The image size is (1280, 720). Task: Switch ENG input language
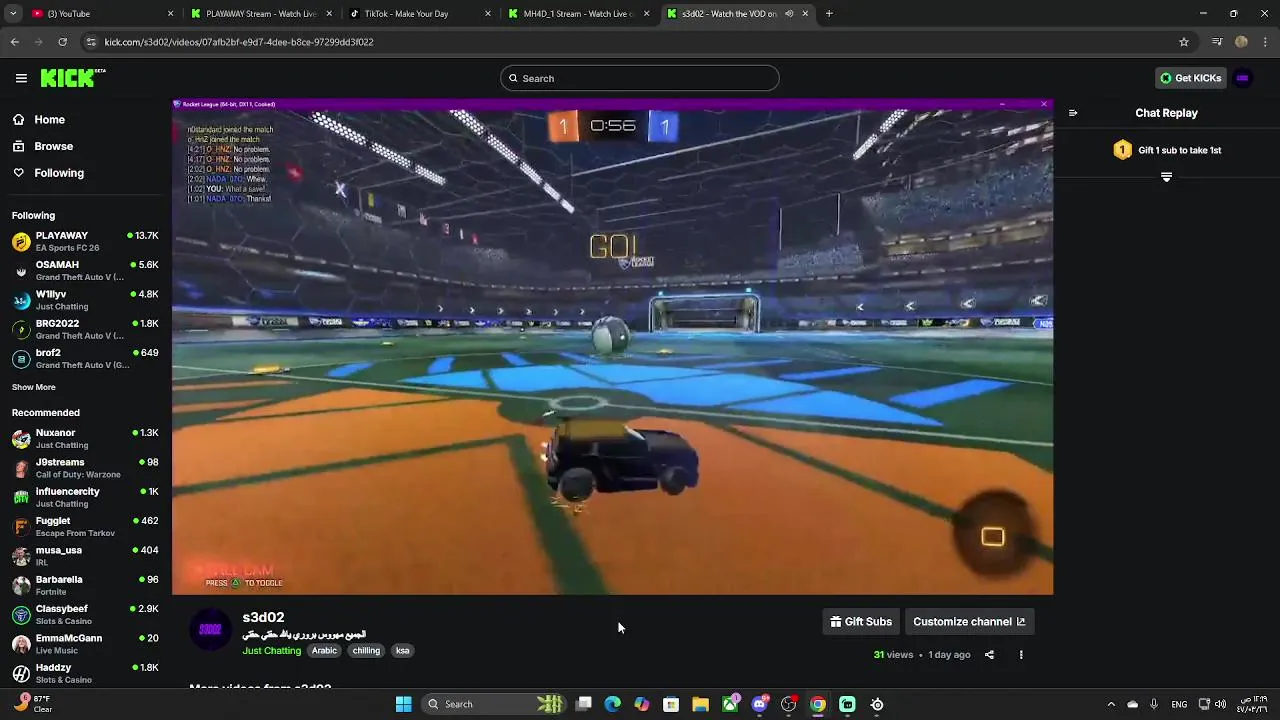(1180, 704)
